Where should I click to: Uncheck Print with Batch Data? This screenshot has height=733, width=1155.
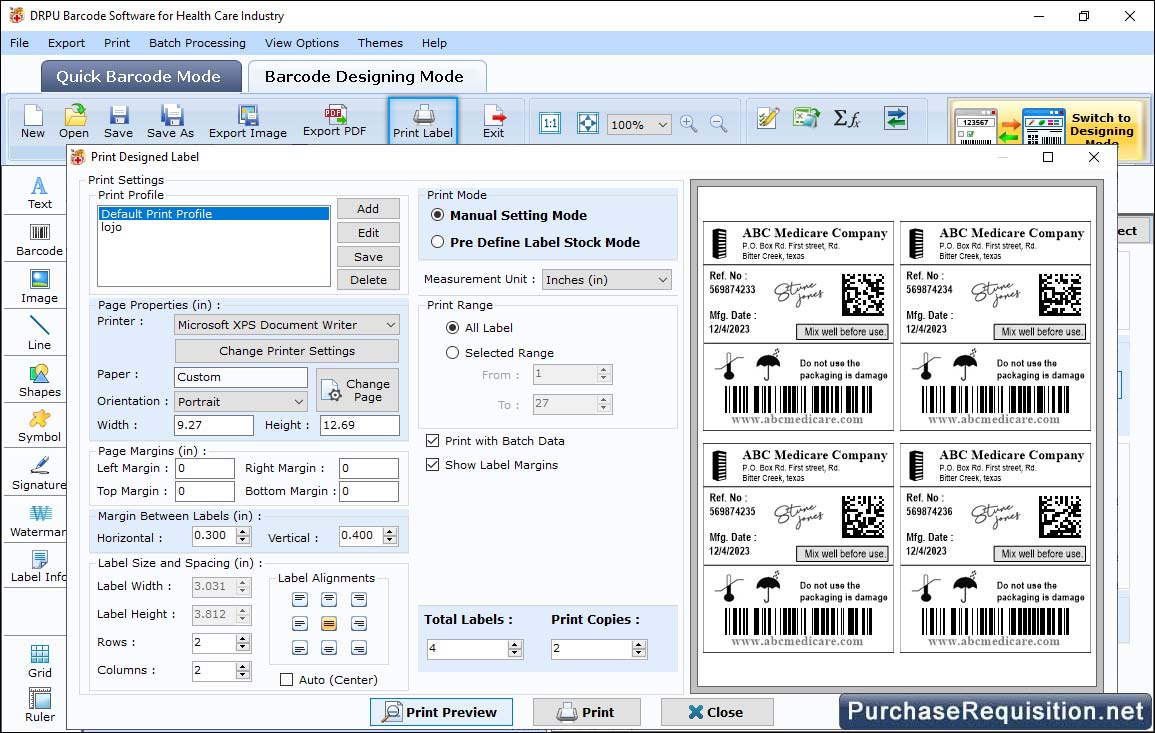[x=432, y=441]
